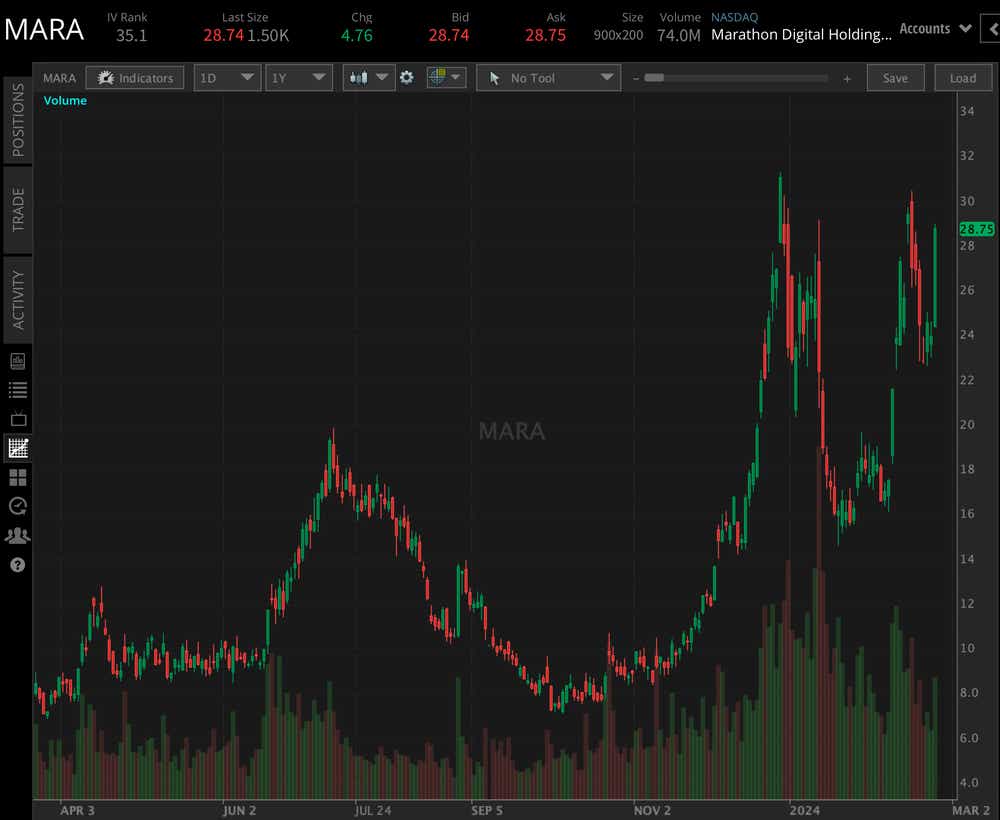Click the Save button
The image size is (1000, 820).
pos(895,78)
